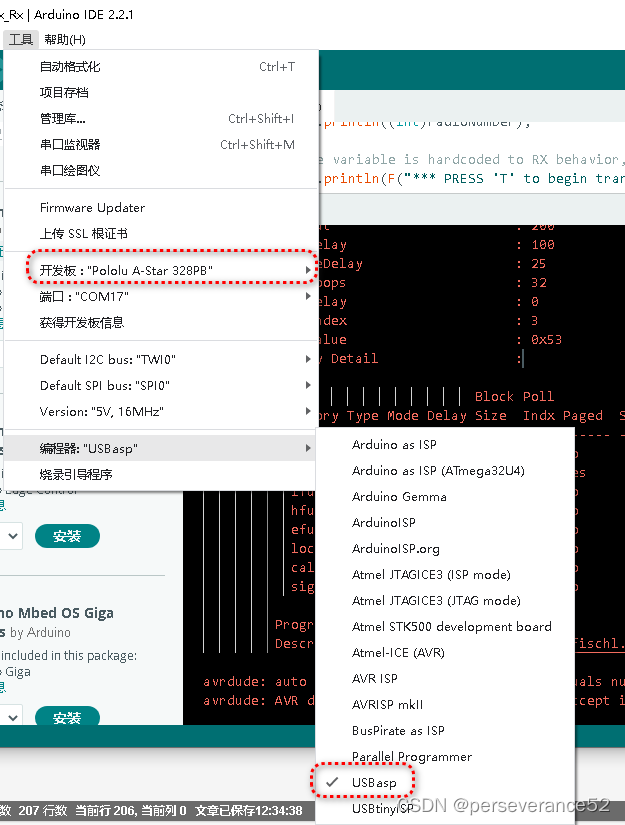Select Atmel-ICE (AVR) programmer

coord(445,653)
